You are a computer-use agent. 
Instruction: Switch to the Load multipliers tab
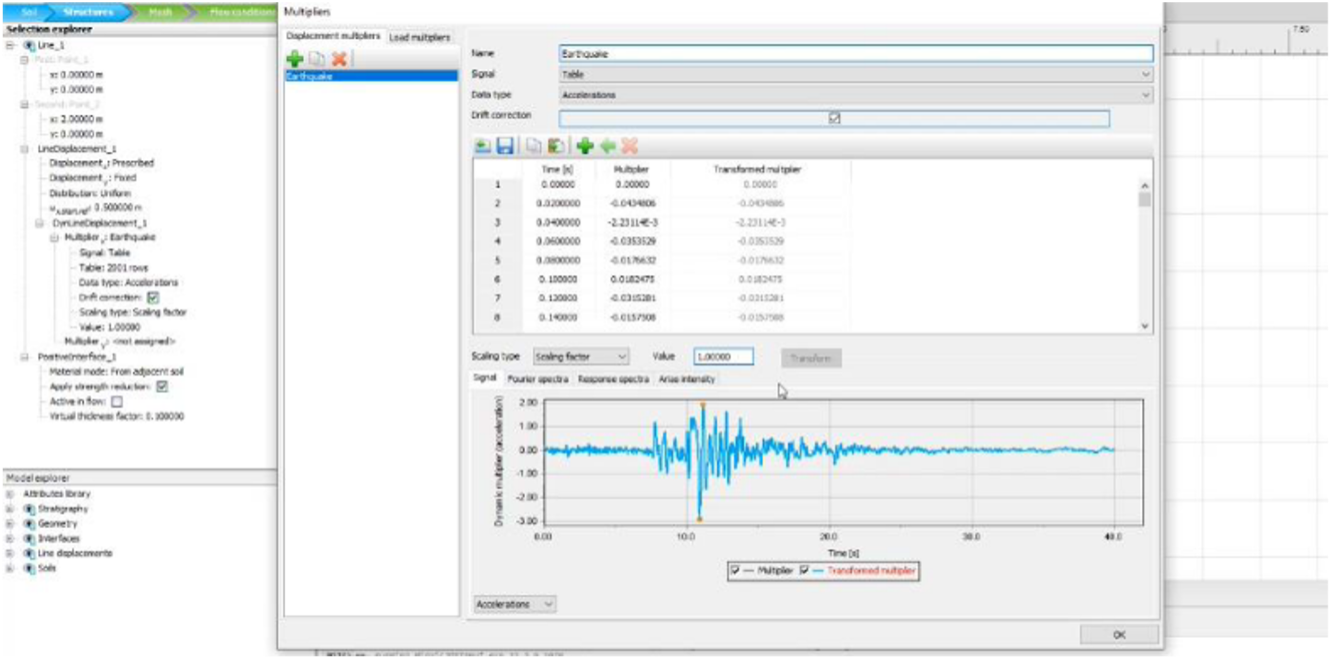[420, 37]
